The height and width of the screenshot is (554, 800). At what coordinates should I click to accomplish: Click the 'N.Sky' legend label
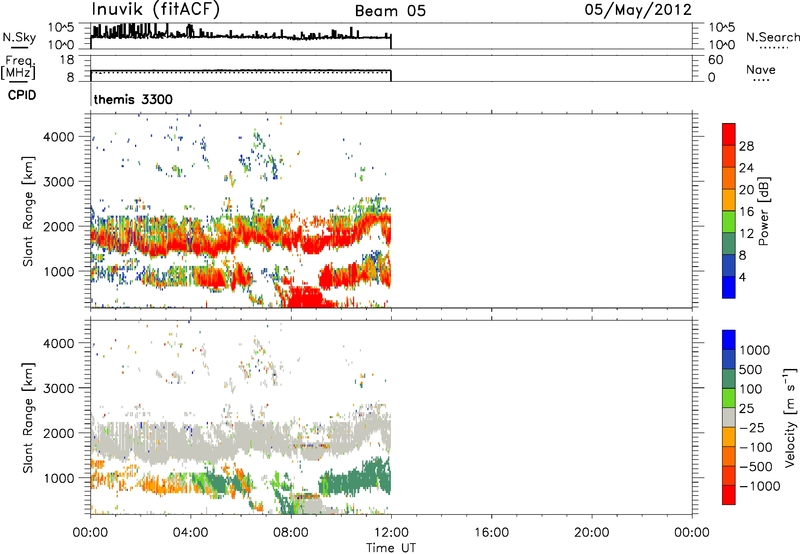tap(19, 37)
